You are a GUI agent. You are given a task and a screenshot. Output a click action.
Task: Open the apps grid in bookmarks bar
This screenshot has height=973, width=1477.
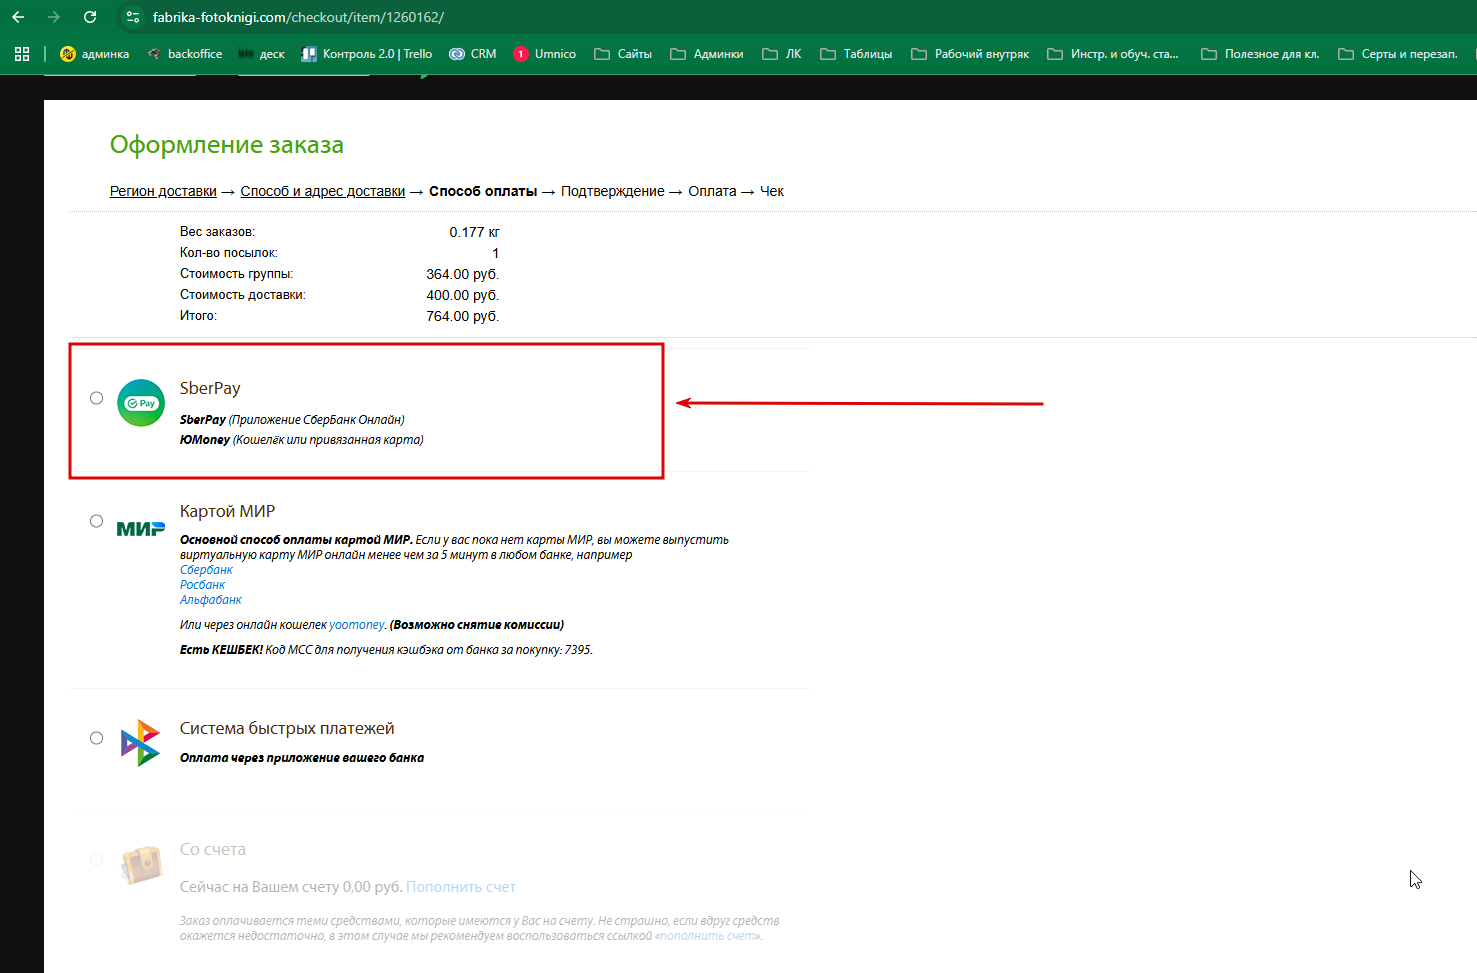22,54
